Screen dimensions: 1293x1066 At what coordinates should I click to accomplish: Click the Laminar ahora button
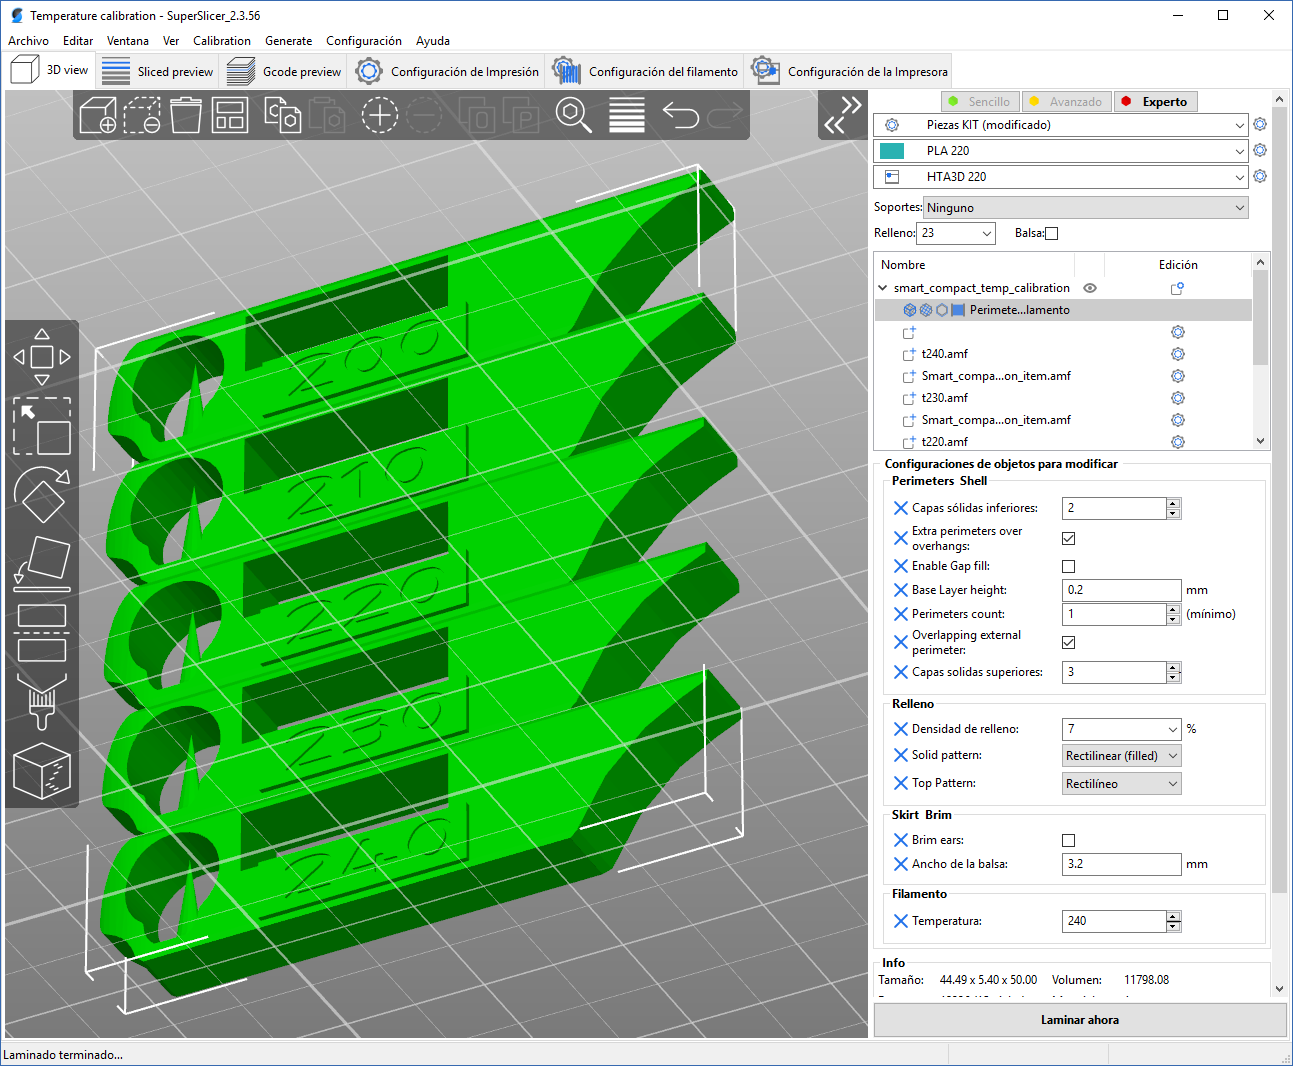(1079, 1020)
